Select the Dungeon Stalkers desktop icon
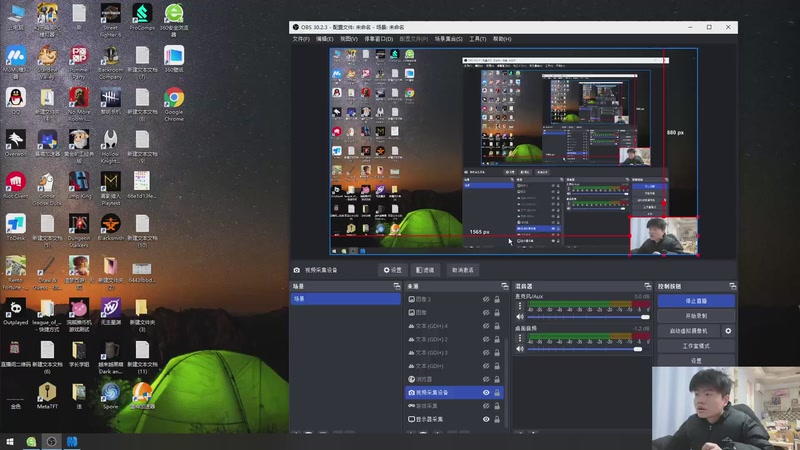Screen dimensions: 800x450 (79, 231)
